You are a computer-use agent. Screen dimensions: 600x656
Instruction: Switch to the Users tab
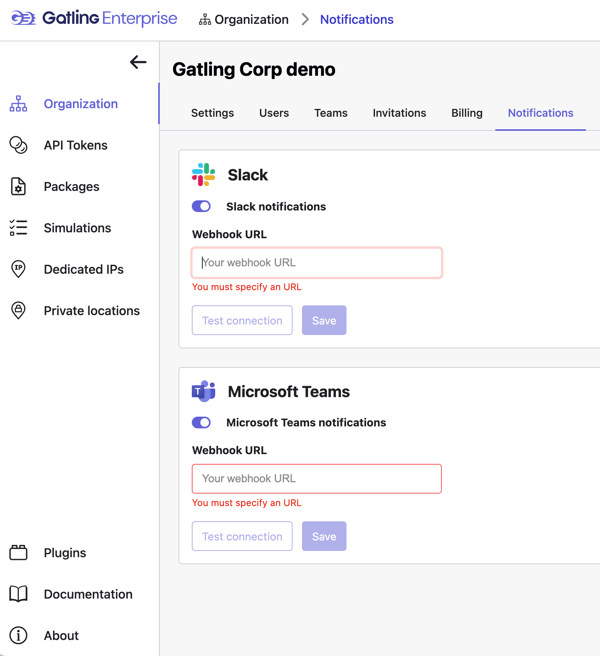tap(274, 113)
